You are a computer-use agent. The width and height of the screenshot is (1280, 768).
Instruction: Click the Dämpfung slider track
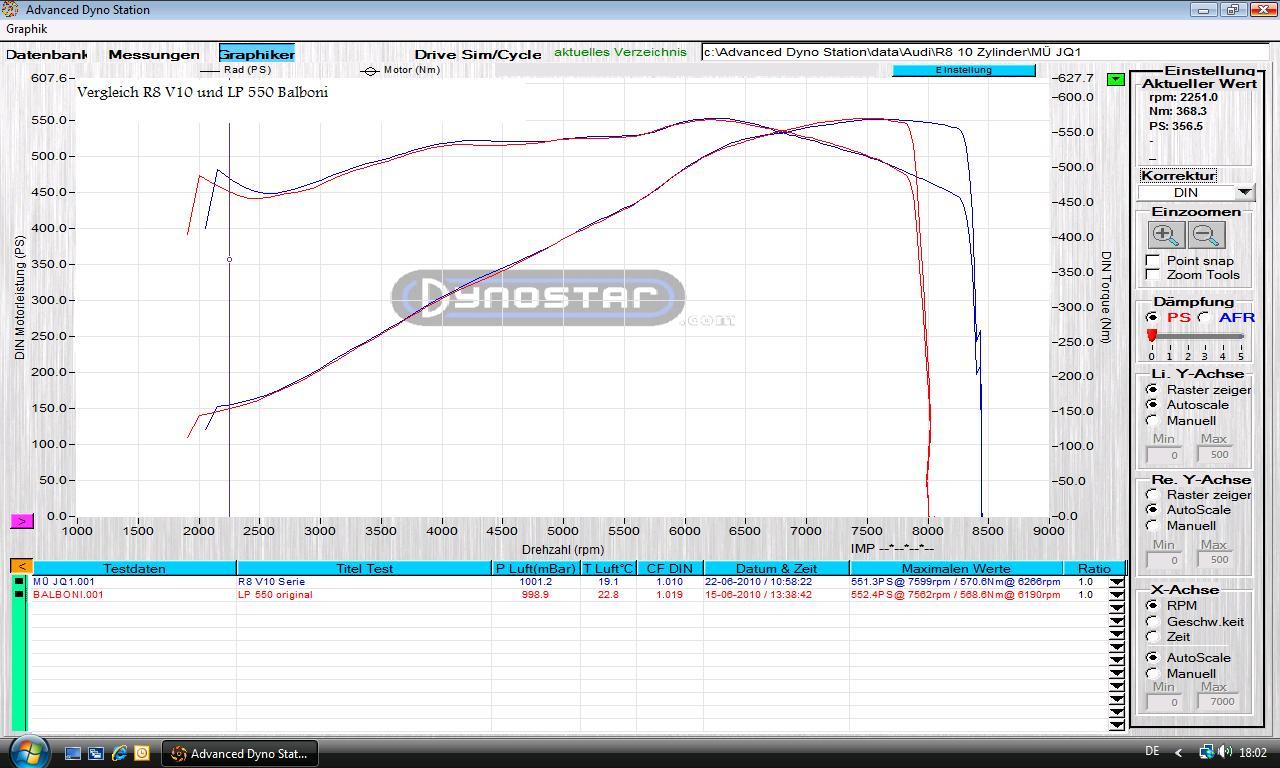click(x=1197, y=337)
